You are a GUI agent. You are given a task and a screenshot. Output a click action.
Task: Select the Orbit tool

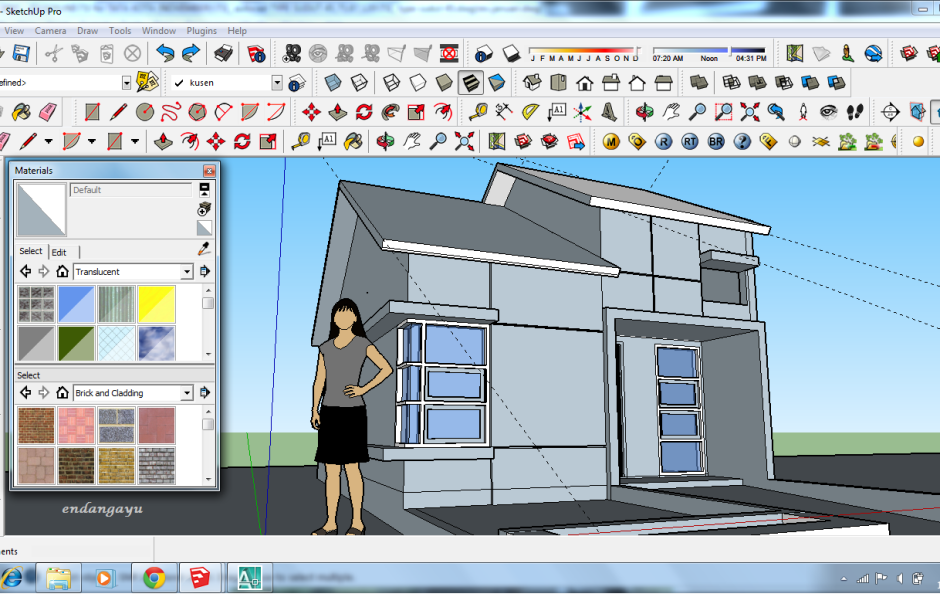(644, 112)
